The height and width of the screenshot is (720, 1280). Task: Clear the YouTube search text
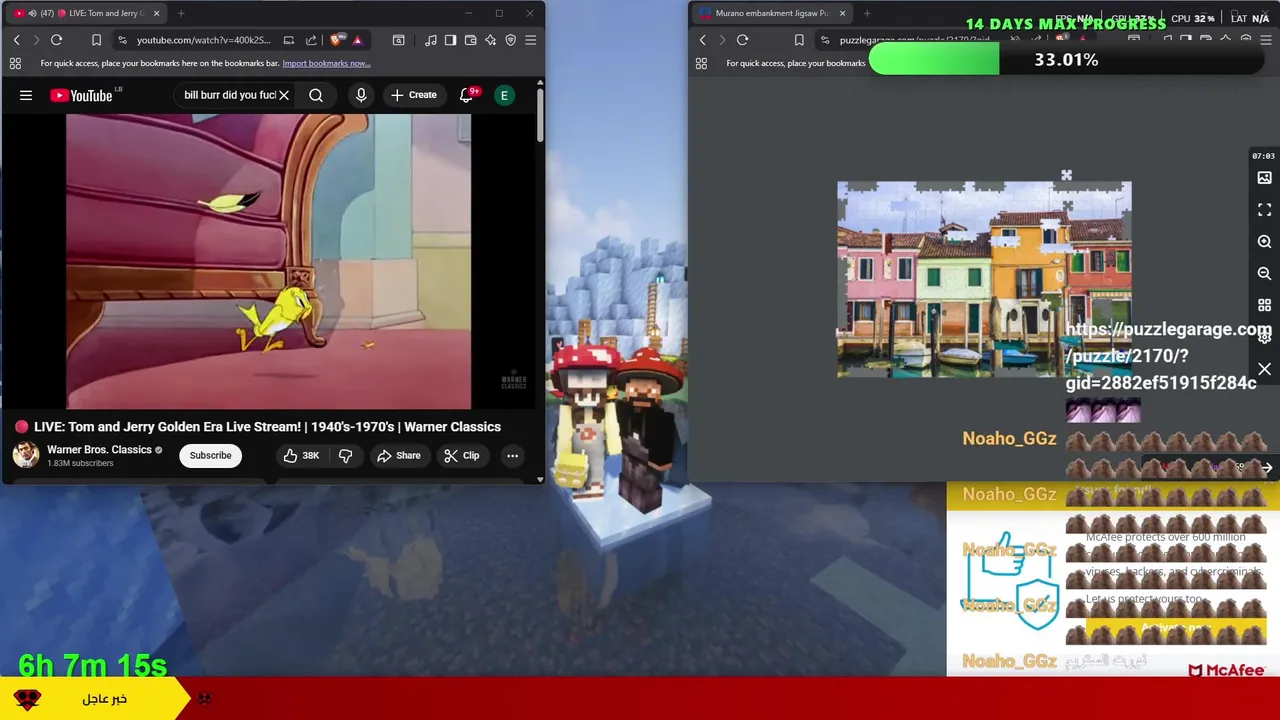pos(284,95)
